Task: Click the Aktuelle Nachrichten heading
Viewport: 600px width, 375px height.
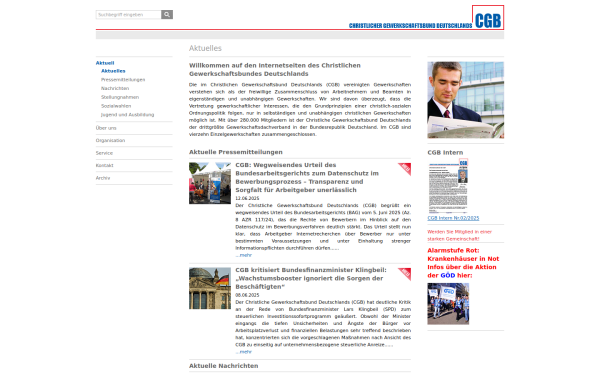Action: 223,366
